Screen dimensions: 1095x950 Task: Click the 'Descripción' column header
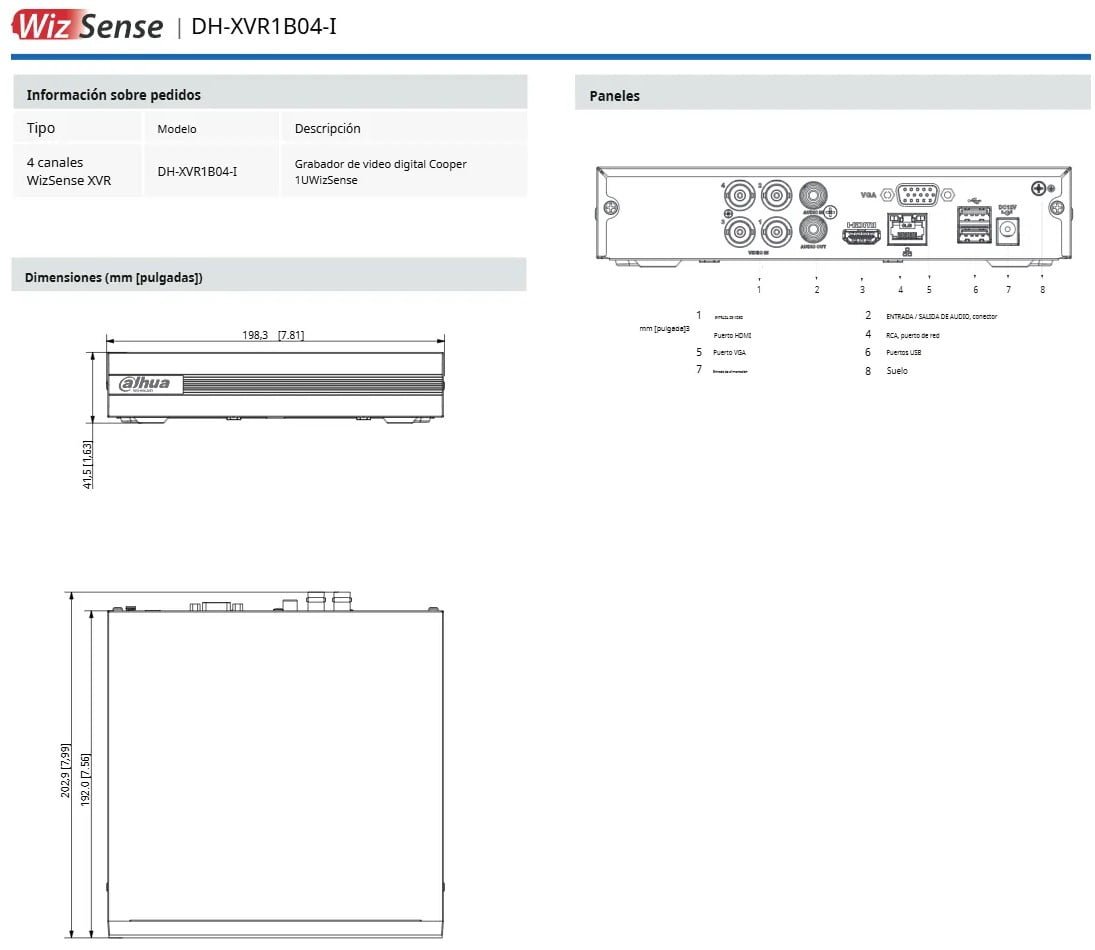tap(328, 129)
